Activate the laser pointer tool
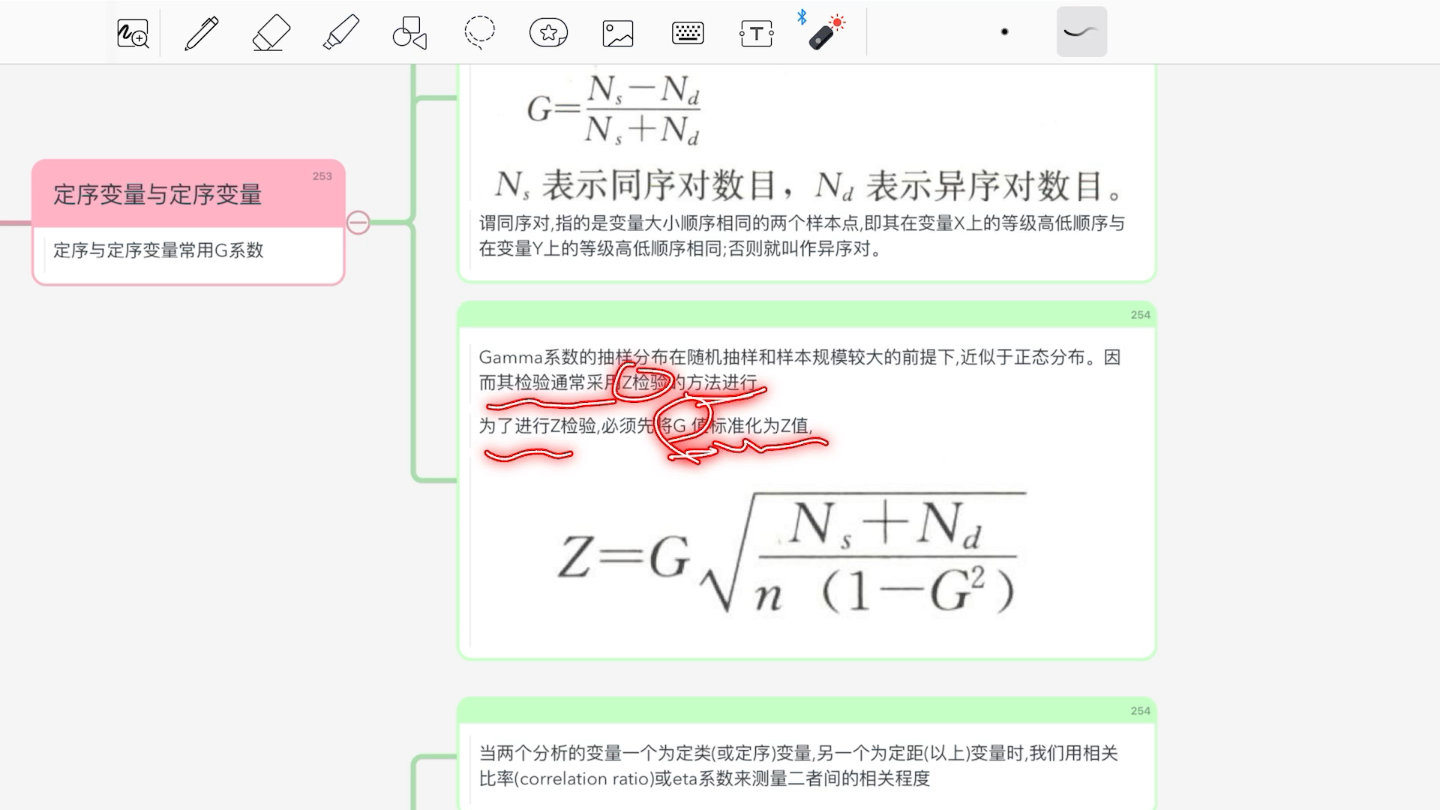The image size is (1440, 810). [x=826, y=32]
